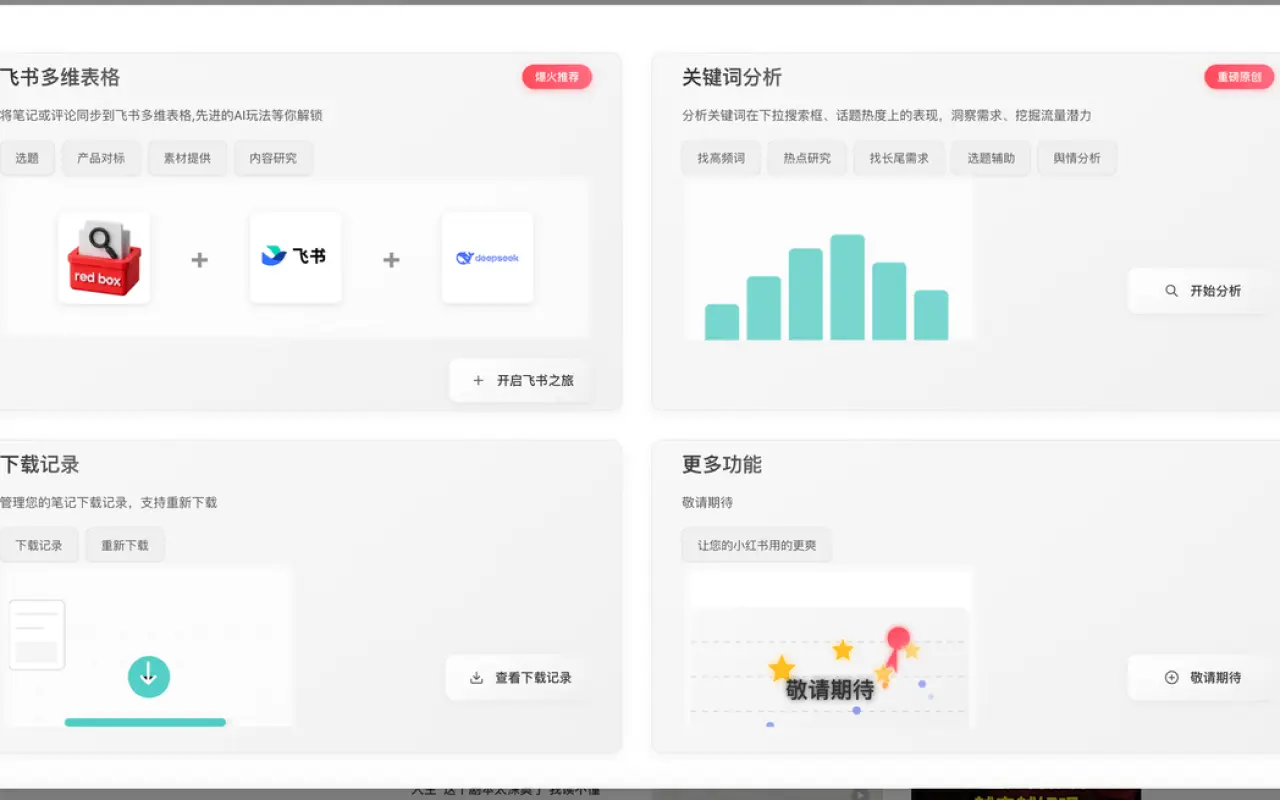Select the 飞书 (Feishu) logo icon
Viewport: 1280px width, 800px height.
pos(295,257)
